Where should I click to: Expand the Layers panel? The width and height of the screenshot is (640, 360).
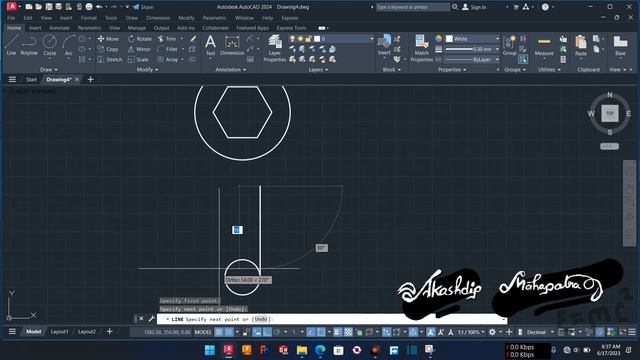click(x=318, y=70)
